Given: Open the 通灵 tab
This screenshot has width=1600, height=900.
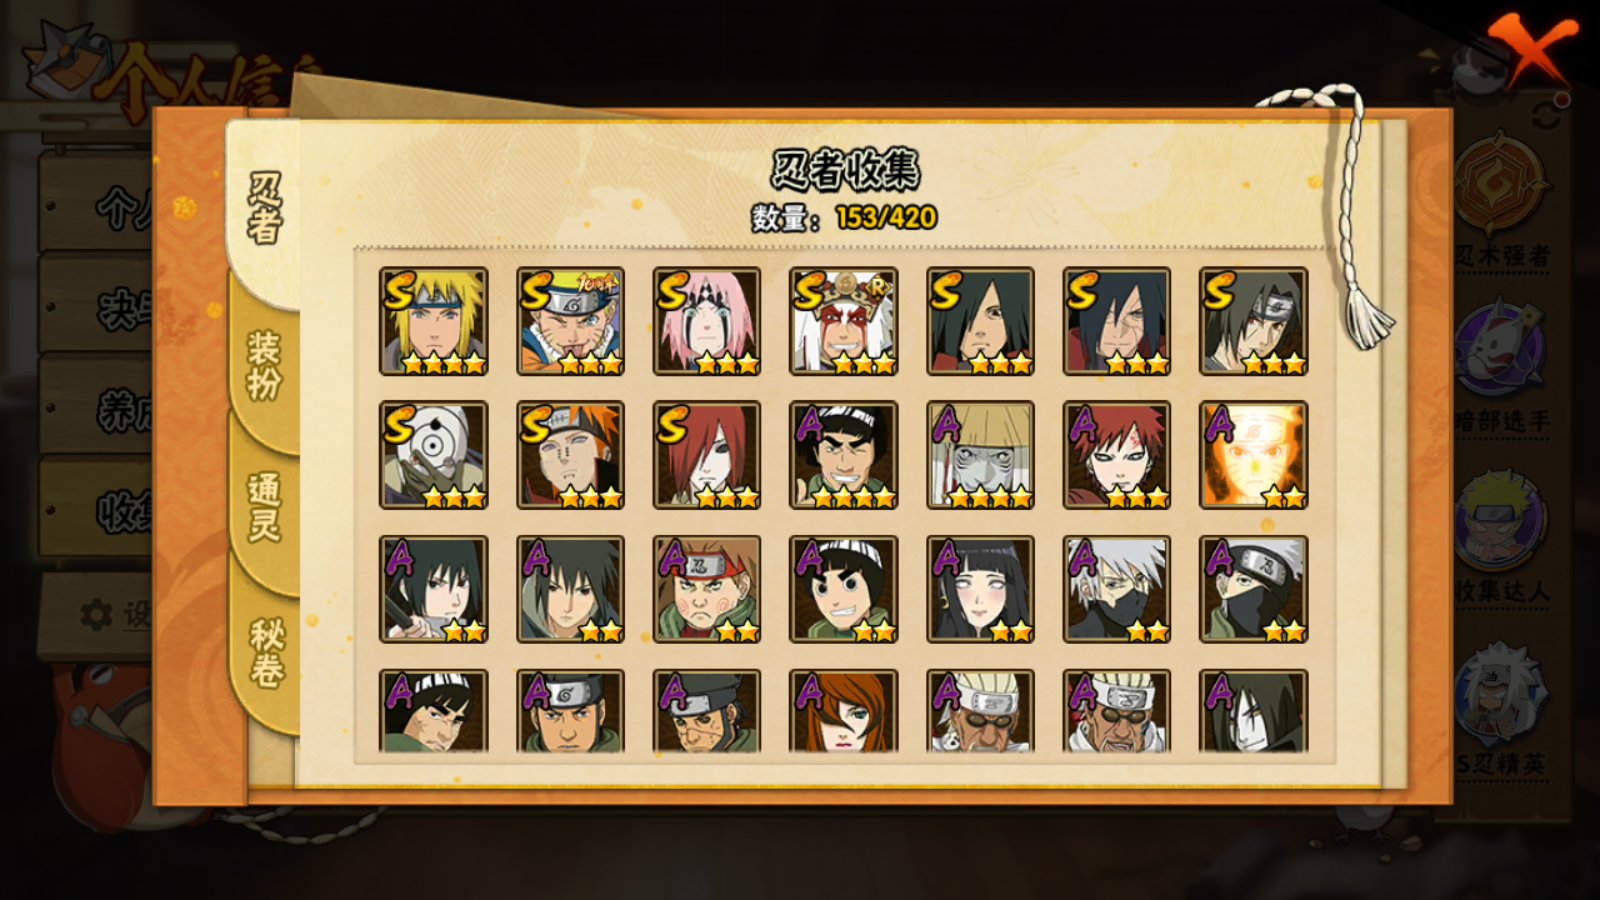Looking at the screenshot, I should 264,507.
